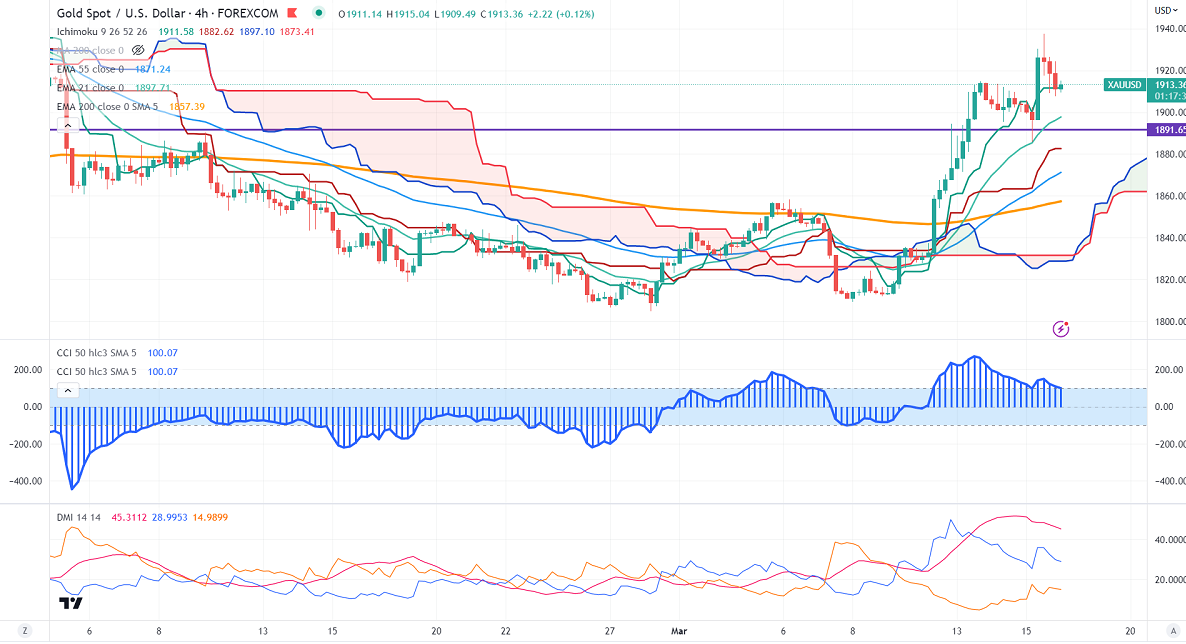Collapse the CCI pane indicator legend
The image size is (1186, 644).
point(66,390)
